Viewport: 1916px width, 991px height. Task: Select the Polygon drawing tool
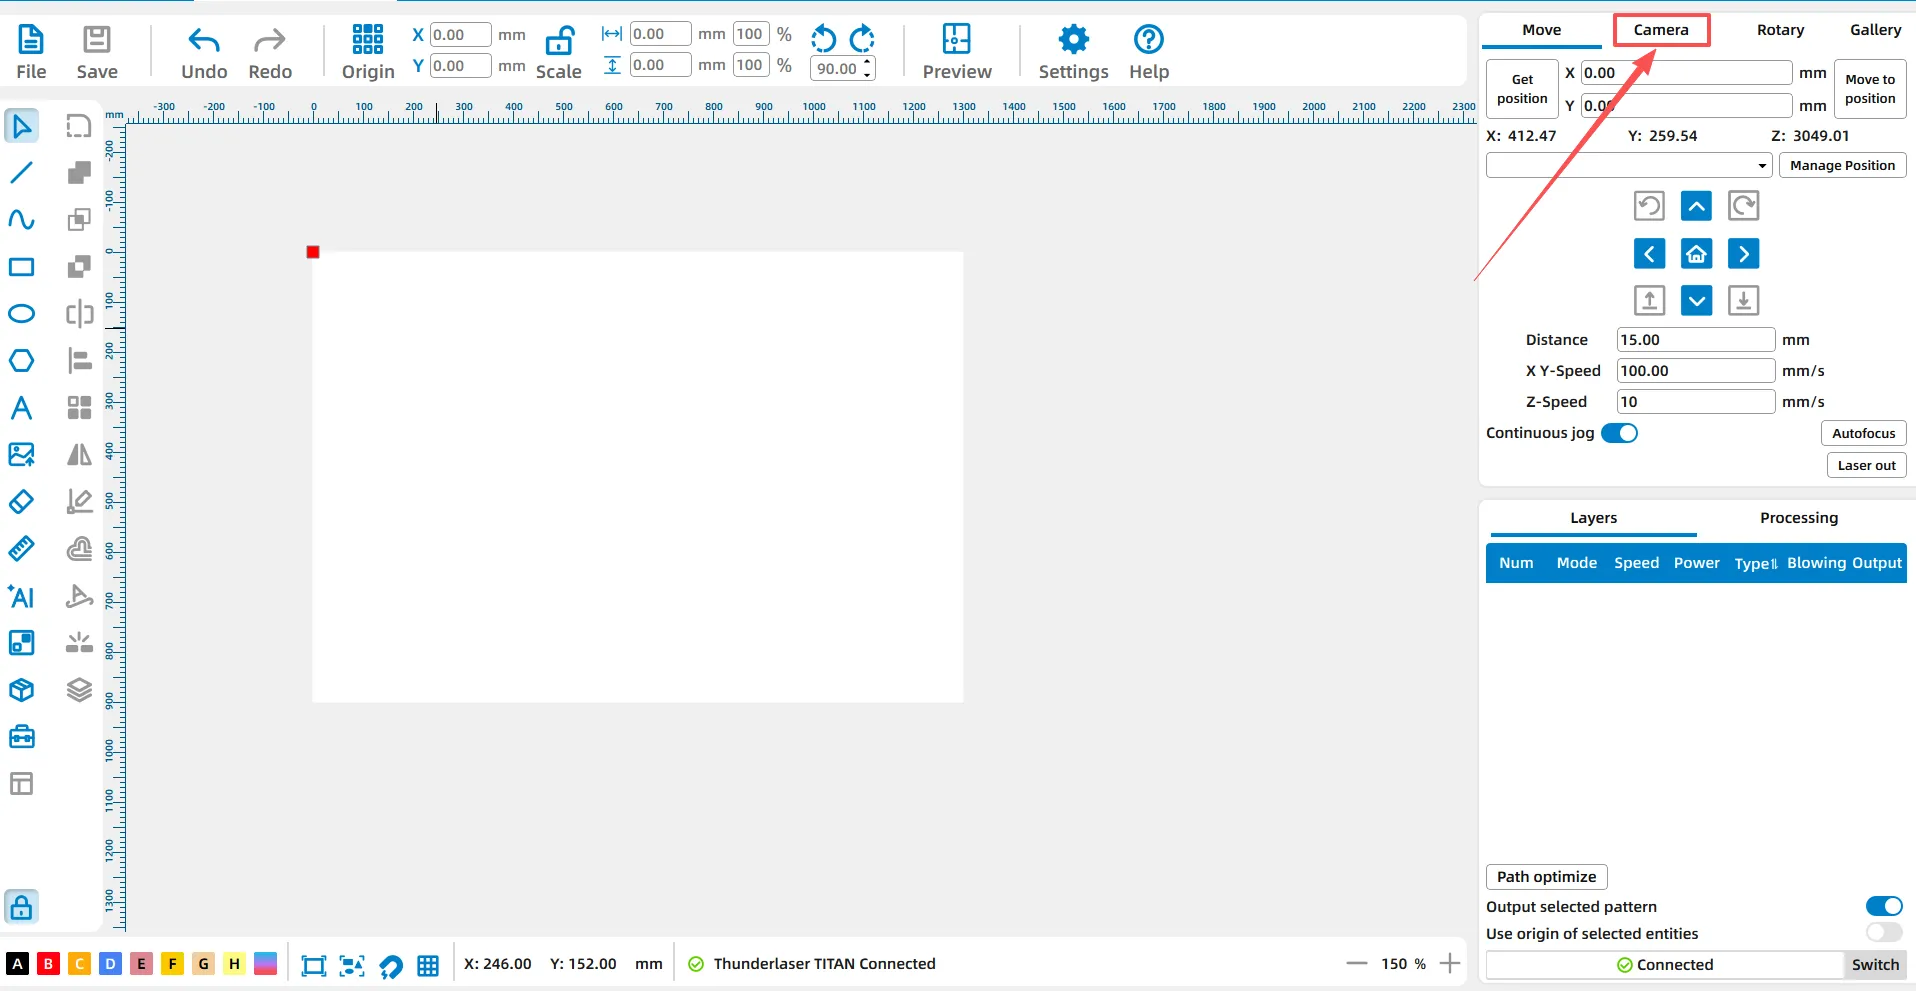pos(21,361)
